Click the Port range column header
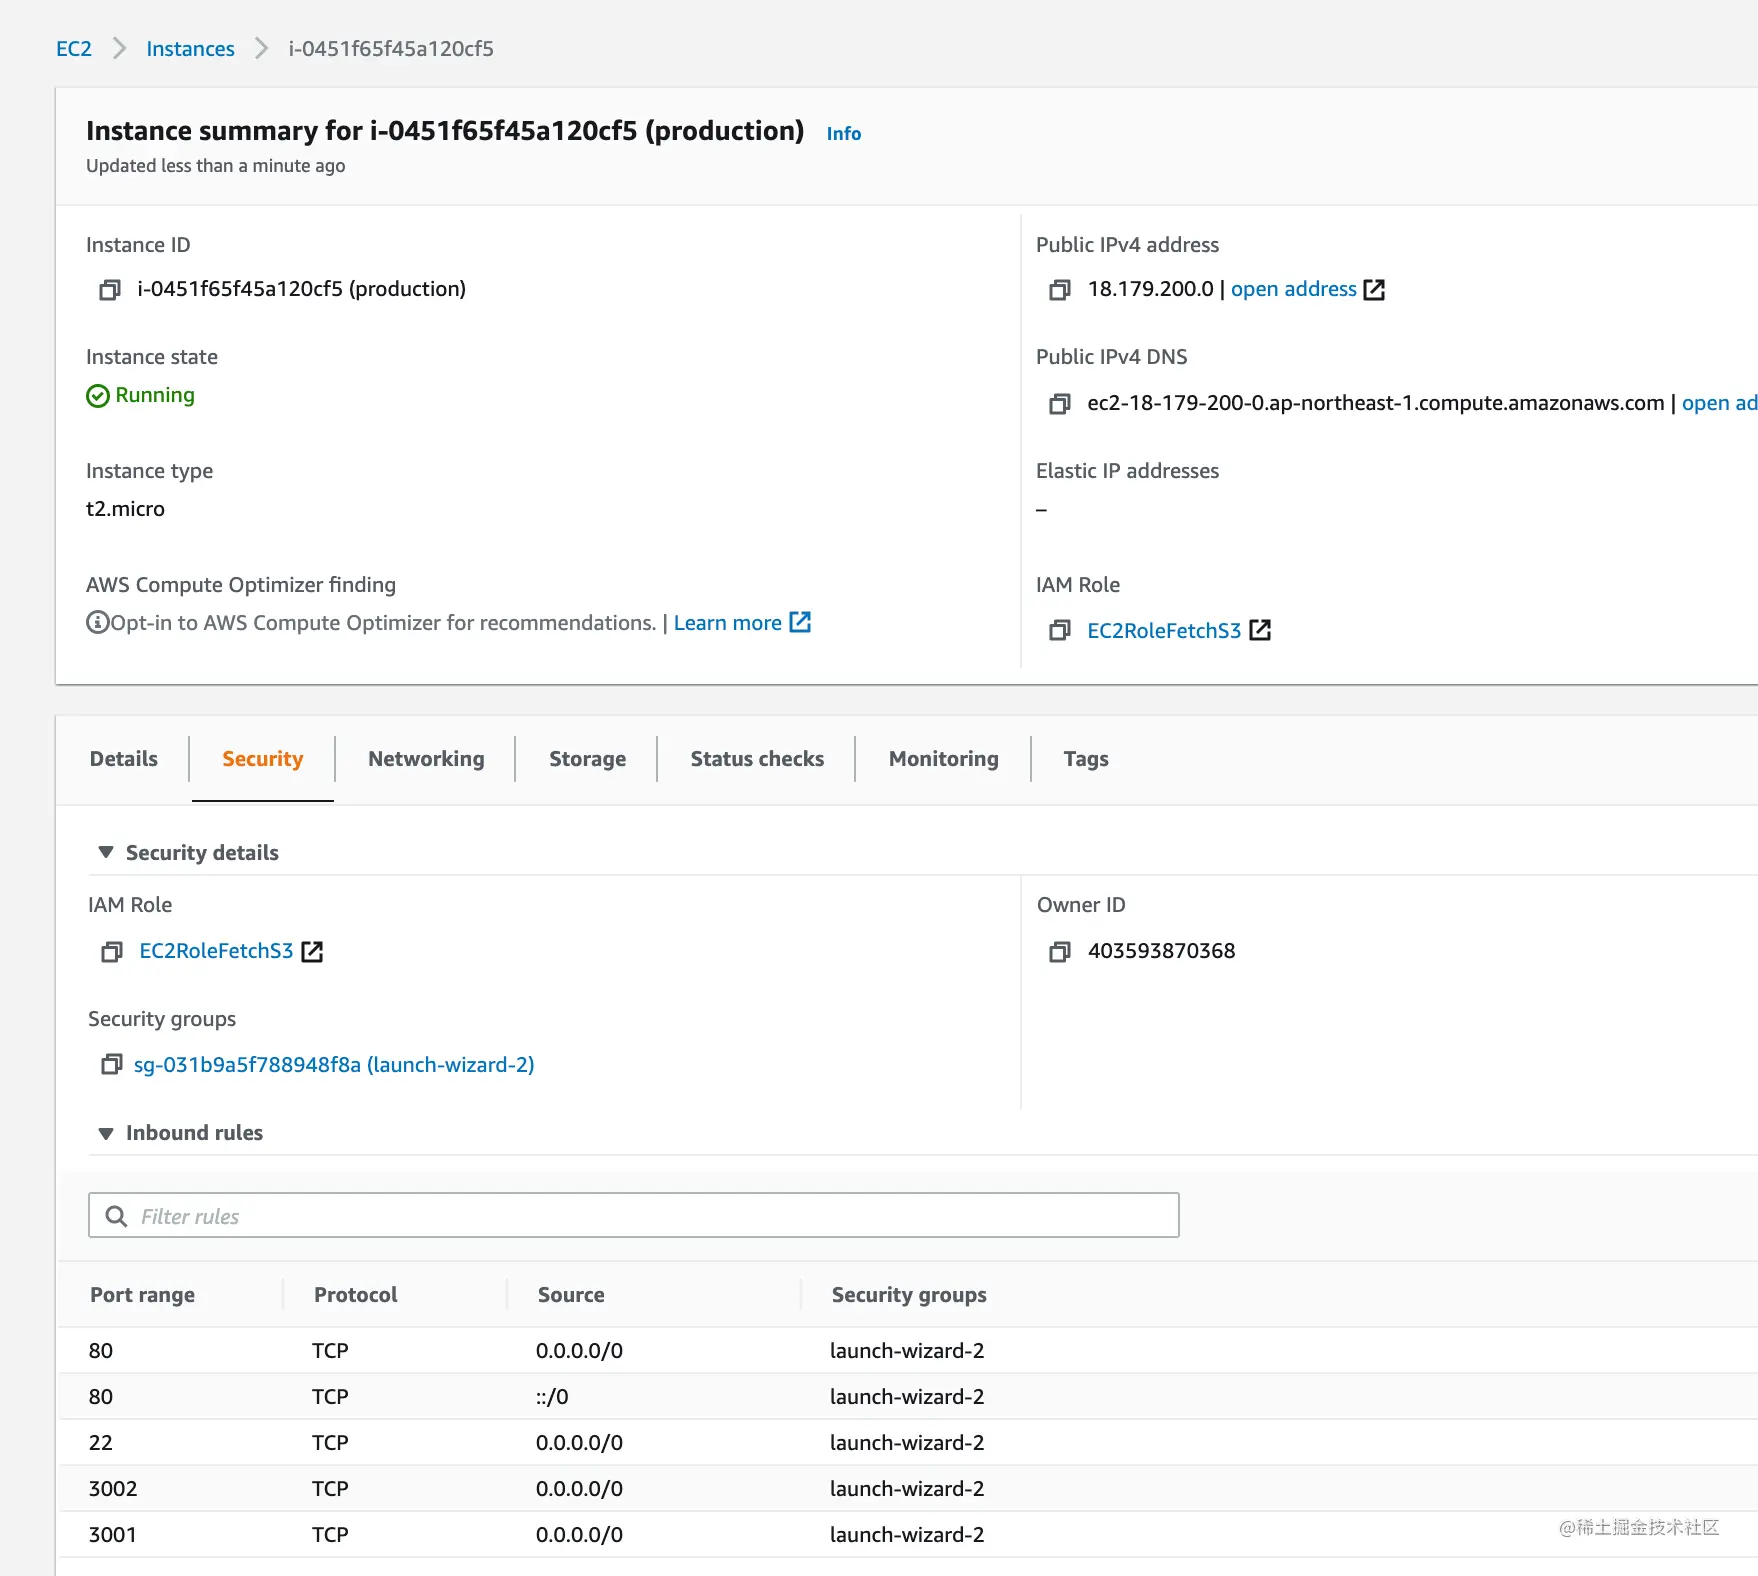This screenshot has width=1758, height=1576. click(142, 1295)
